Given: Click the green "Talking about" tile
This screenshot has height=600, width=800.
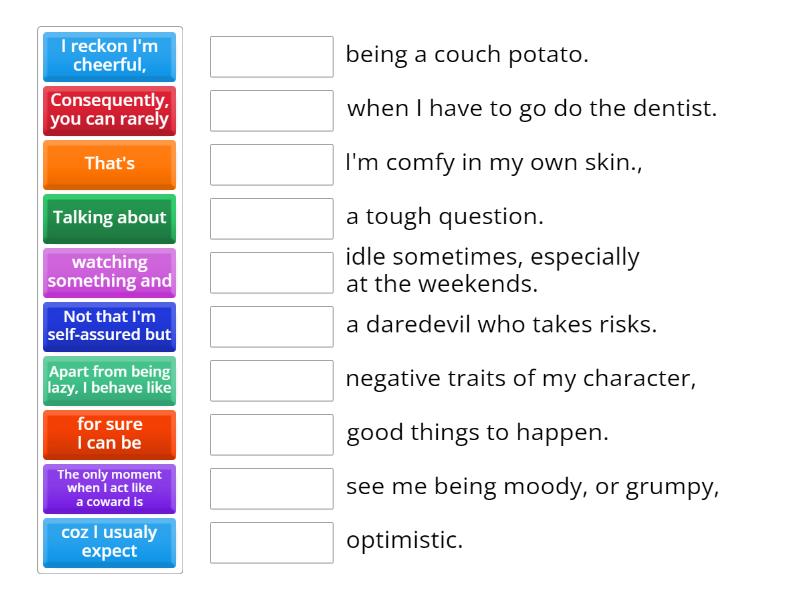Looking at the screenshot, I should click(109, 218).
